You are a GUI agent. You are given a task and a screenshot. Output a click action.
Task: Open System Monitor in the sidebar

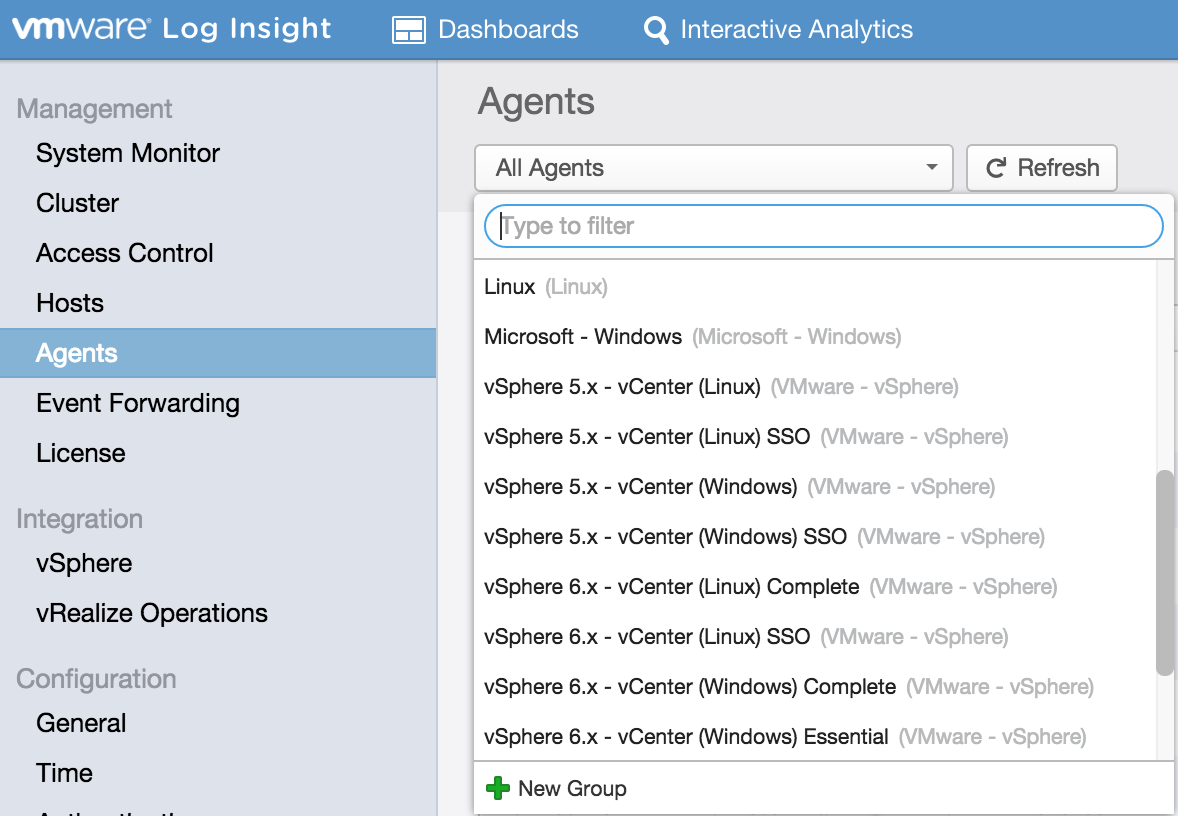pos(128,153)
